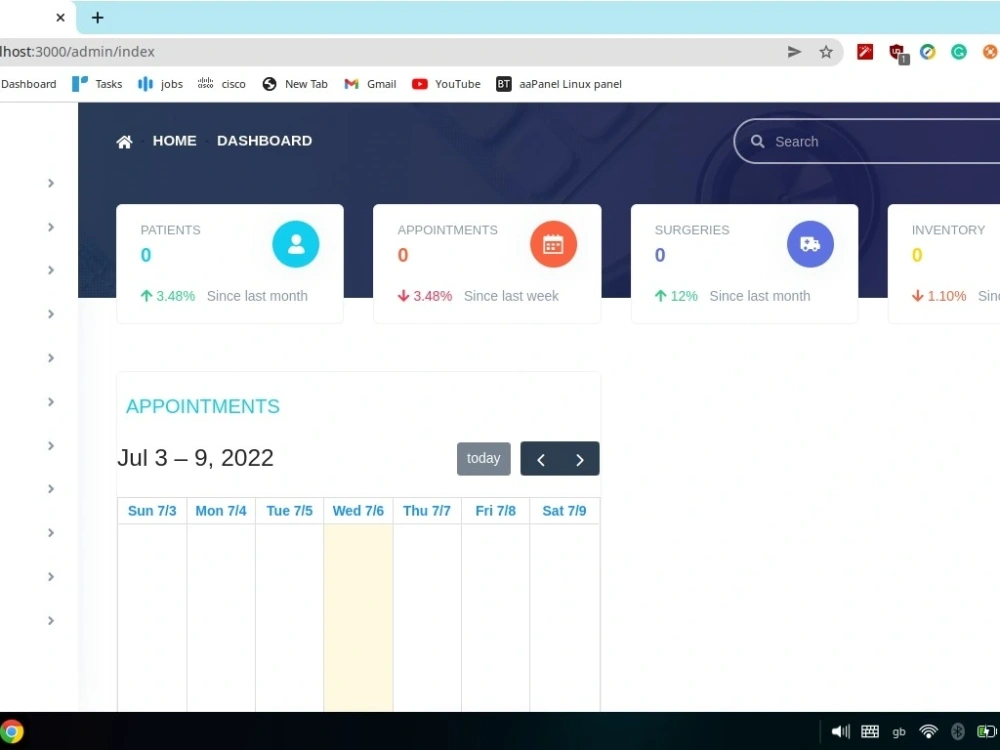Expand the eighth sidebar chevron
Image resolution: width=1000 pixels, height=750 pixels.
(x=51, y=489)
